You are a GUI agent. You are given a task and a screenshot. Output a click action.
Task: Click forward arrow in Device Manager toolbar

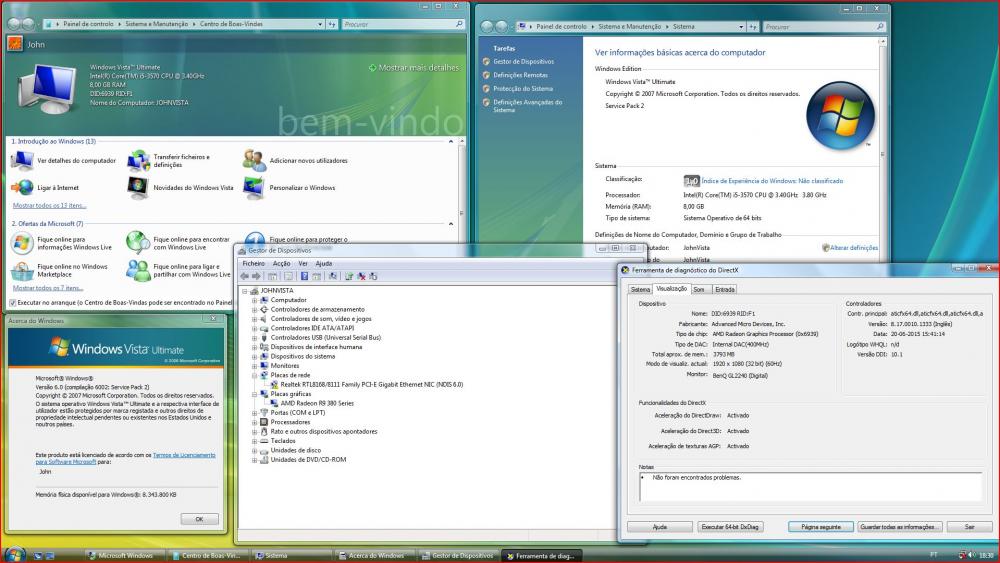pos(256,276)
